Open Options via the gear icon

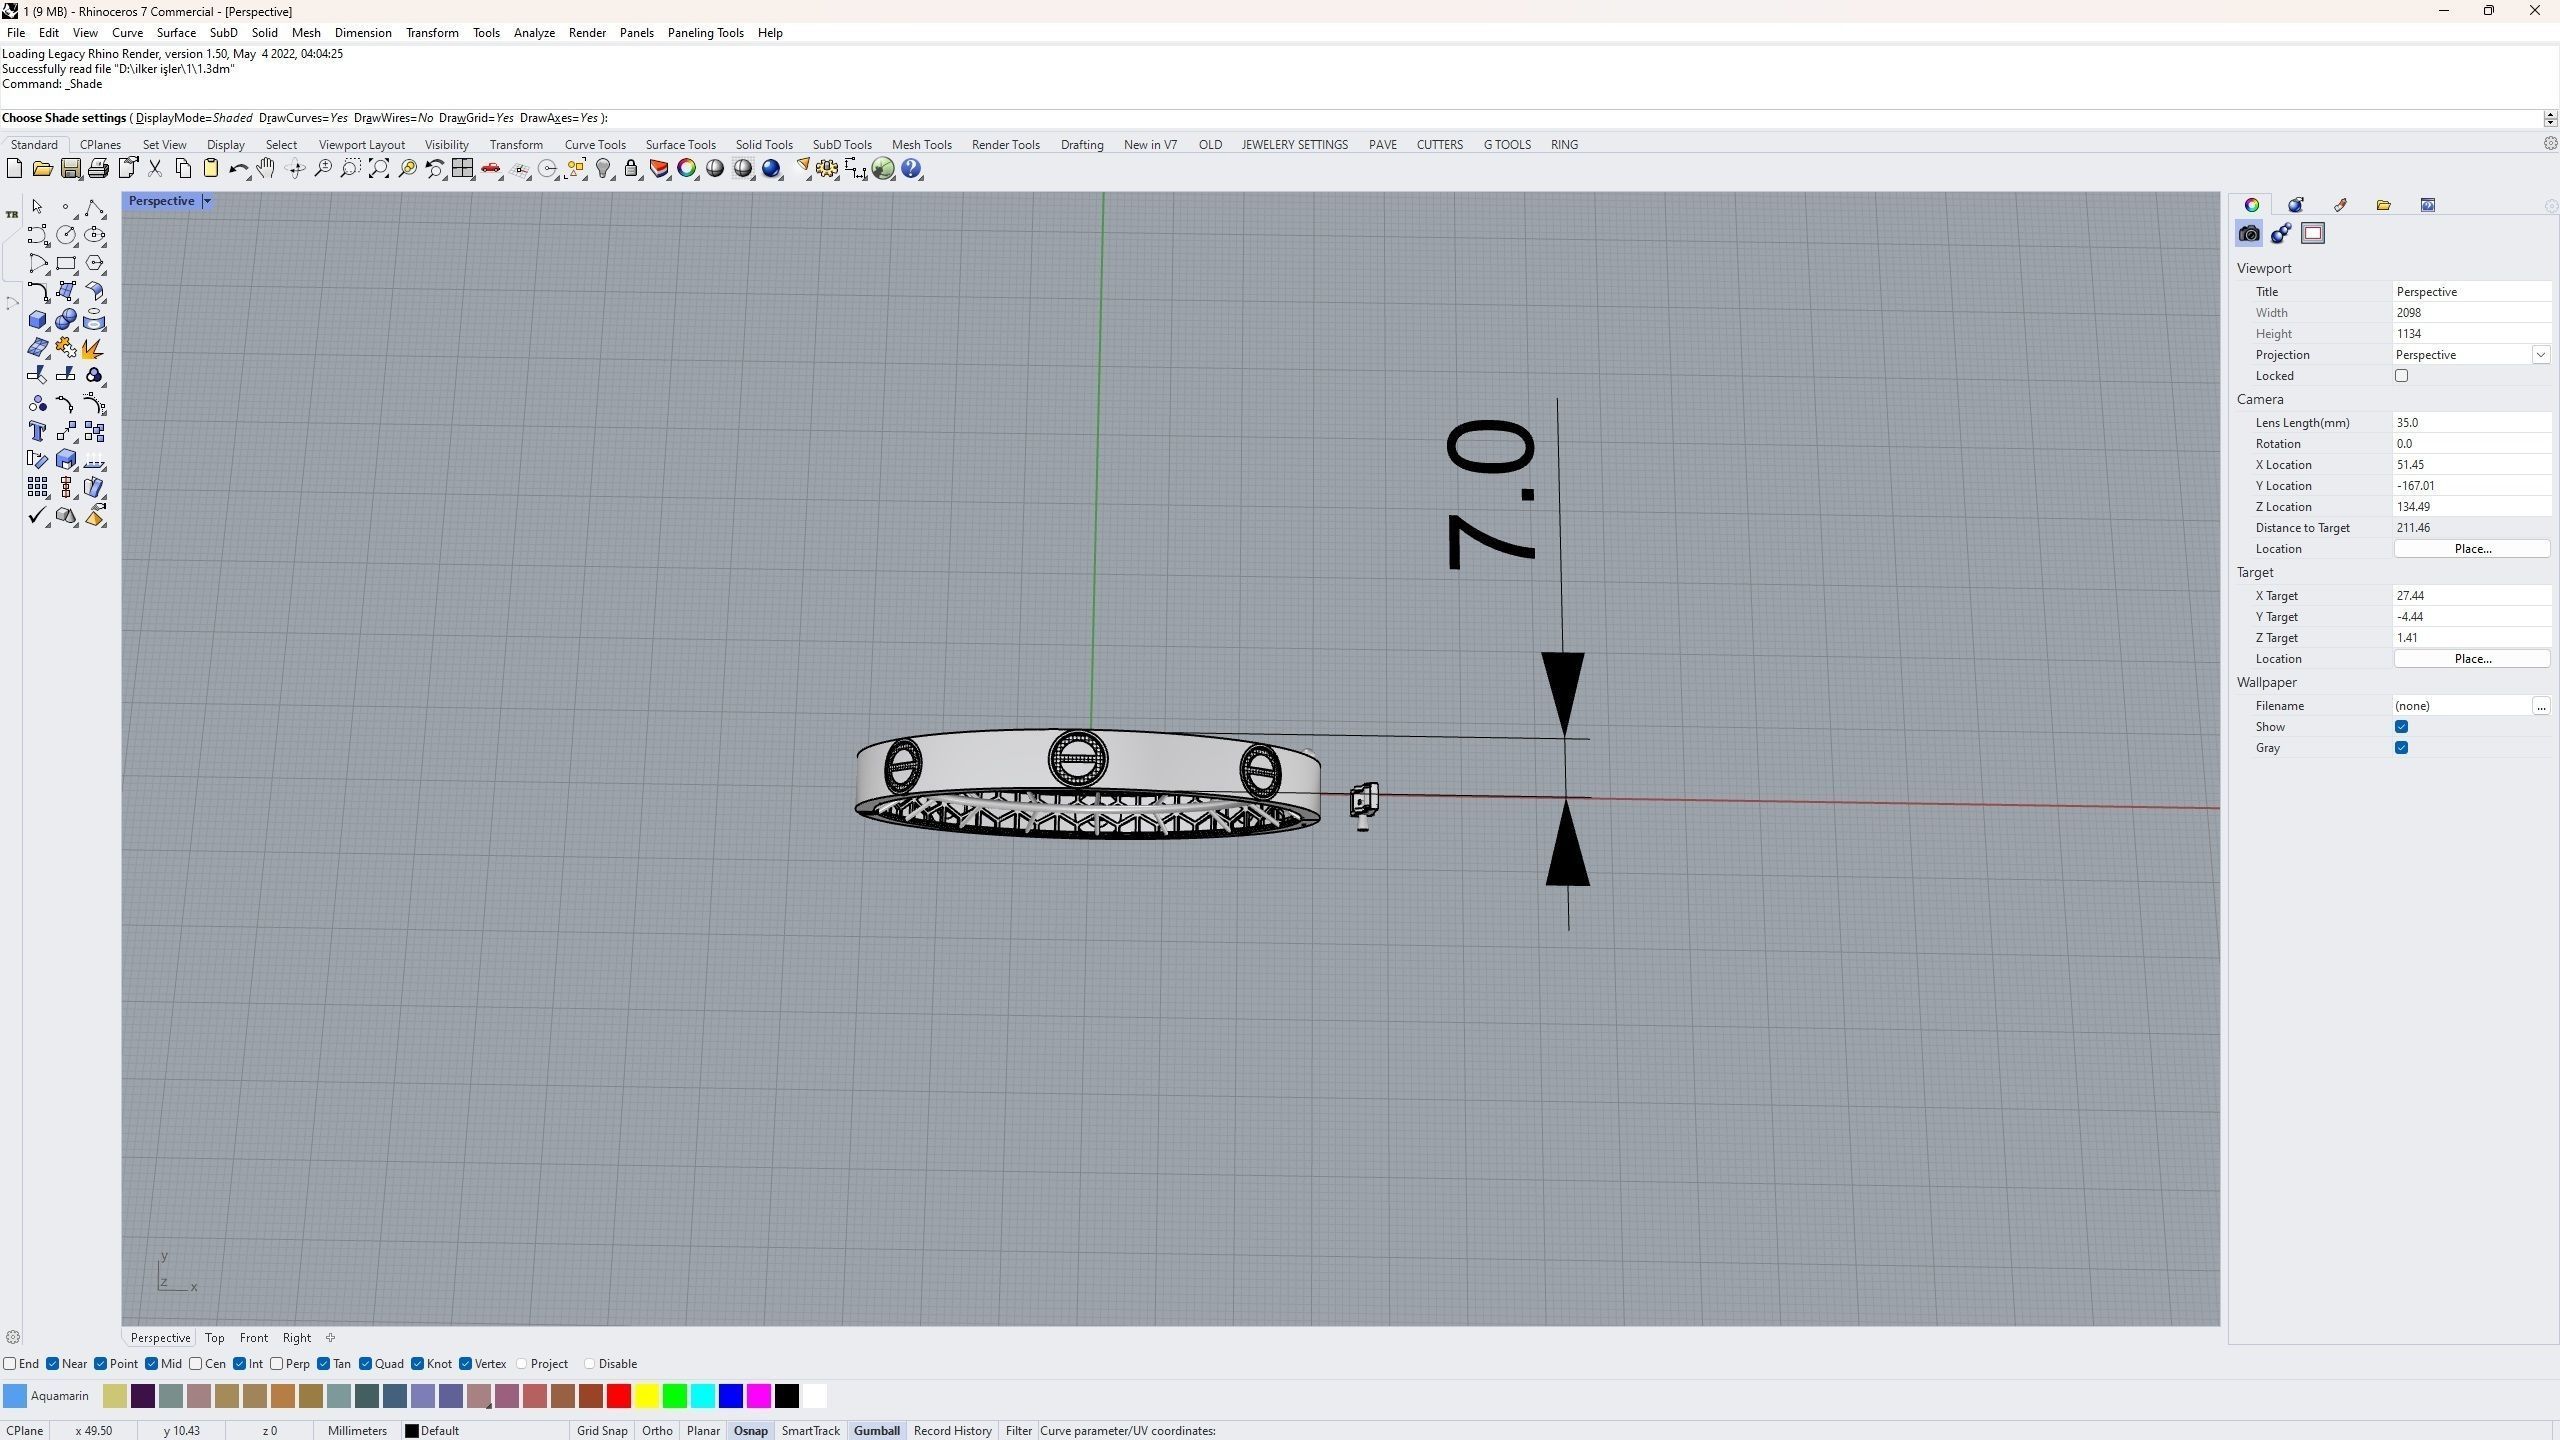click(x=827, y=169)
